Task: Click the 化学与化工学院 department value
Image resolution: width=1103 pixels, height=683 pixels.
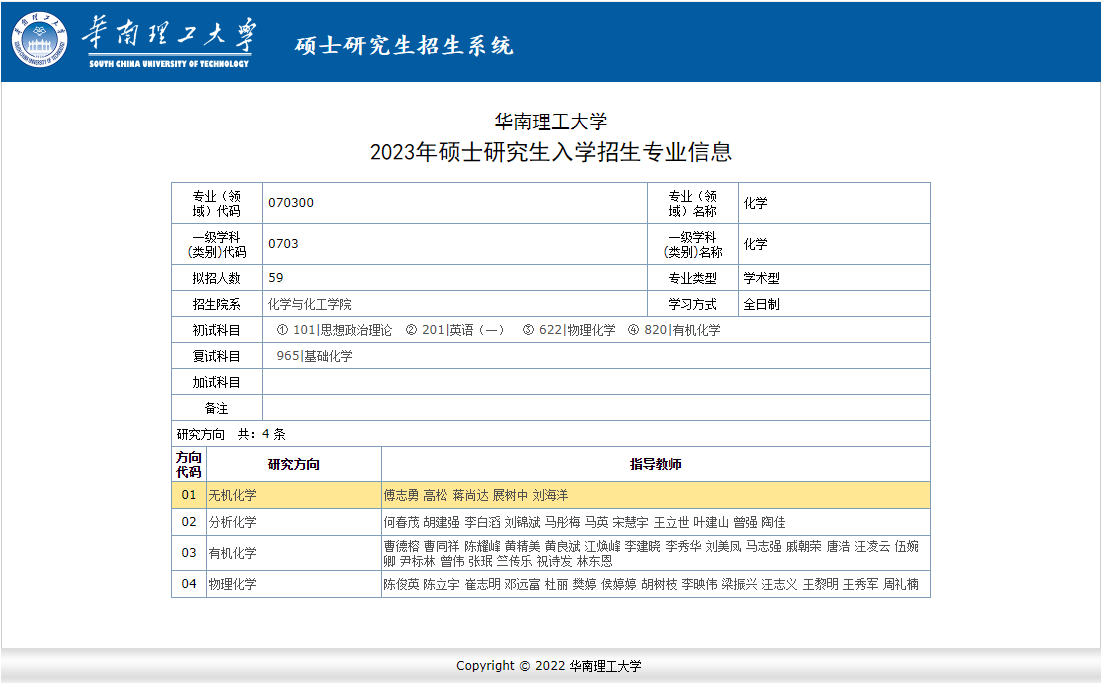Action: (310, 304)
